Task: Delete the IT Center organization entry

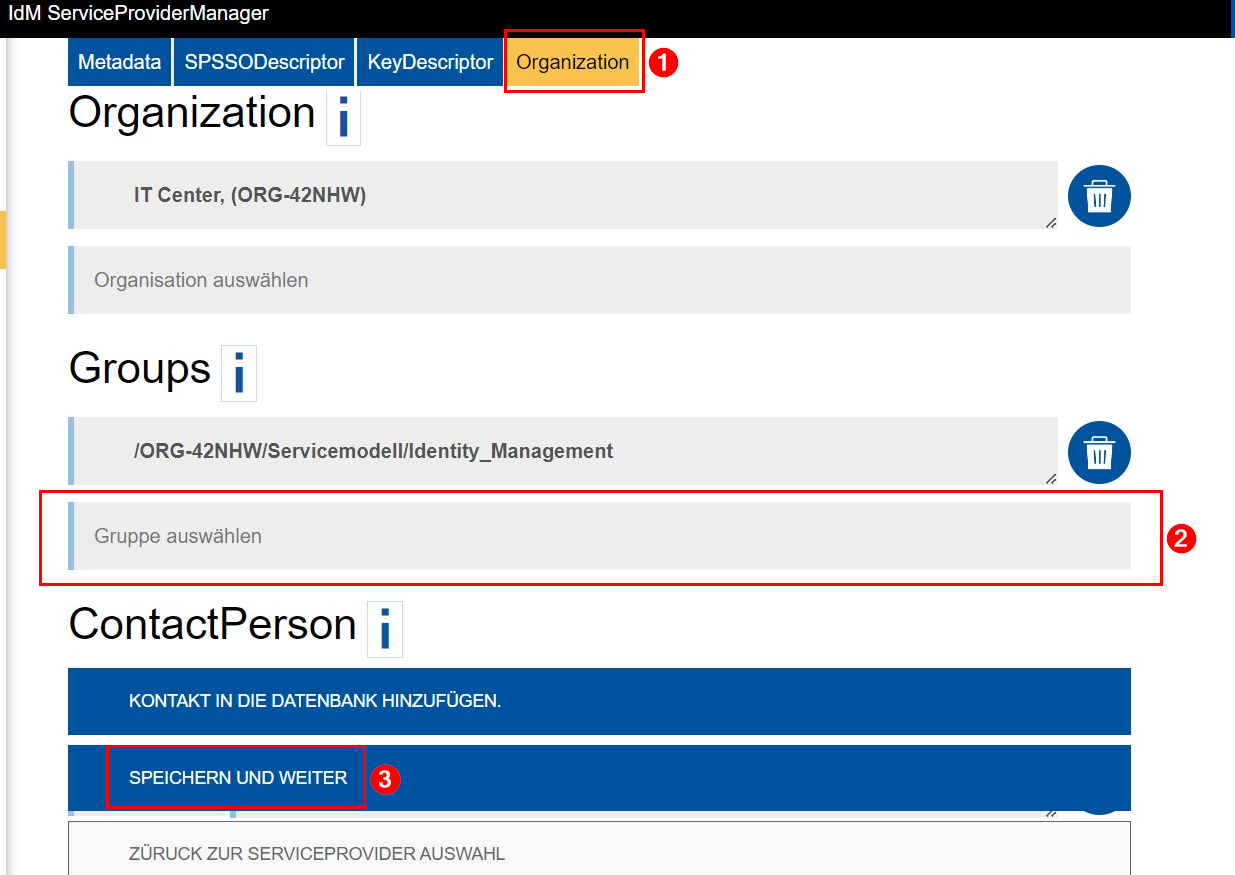Action: [x=1099, y=196]
